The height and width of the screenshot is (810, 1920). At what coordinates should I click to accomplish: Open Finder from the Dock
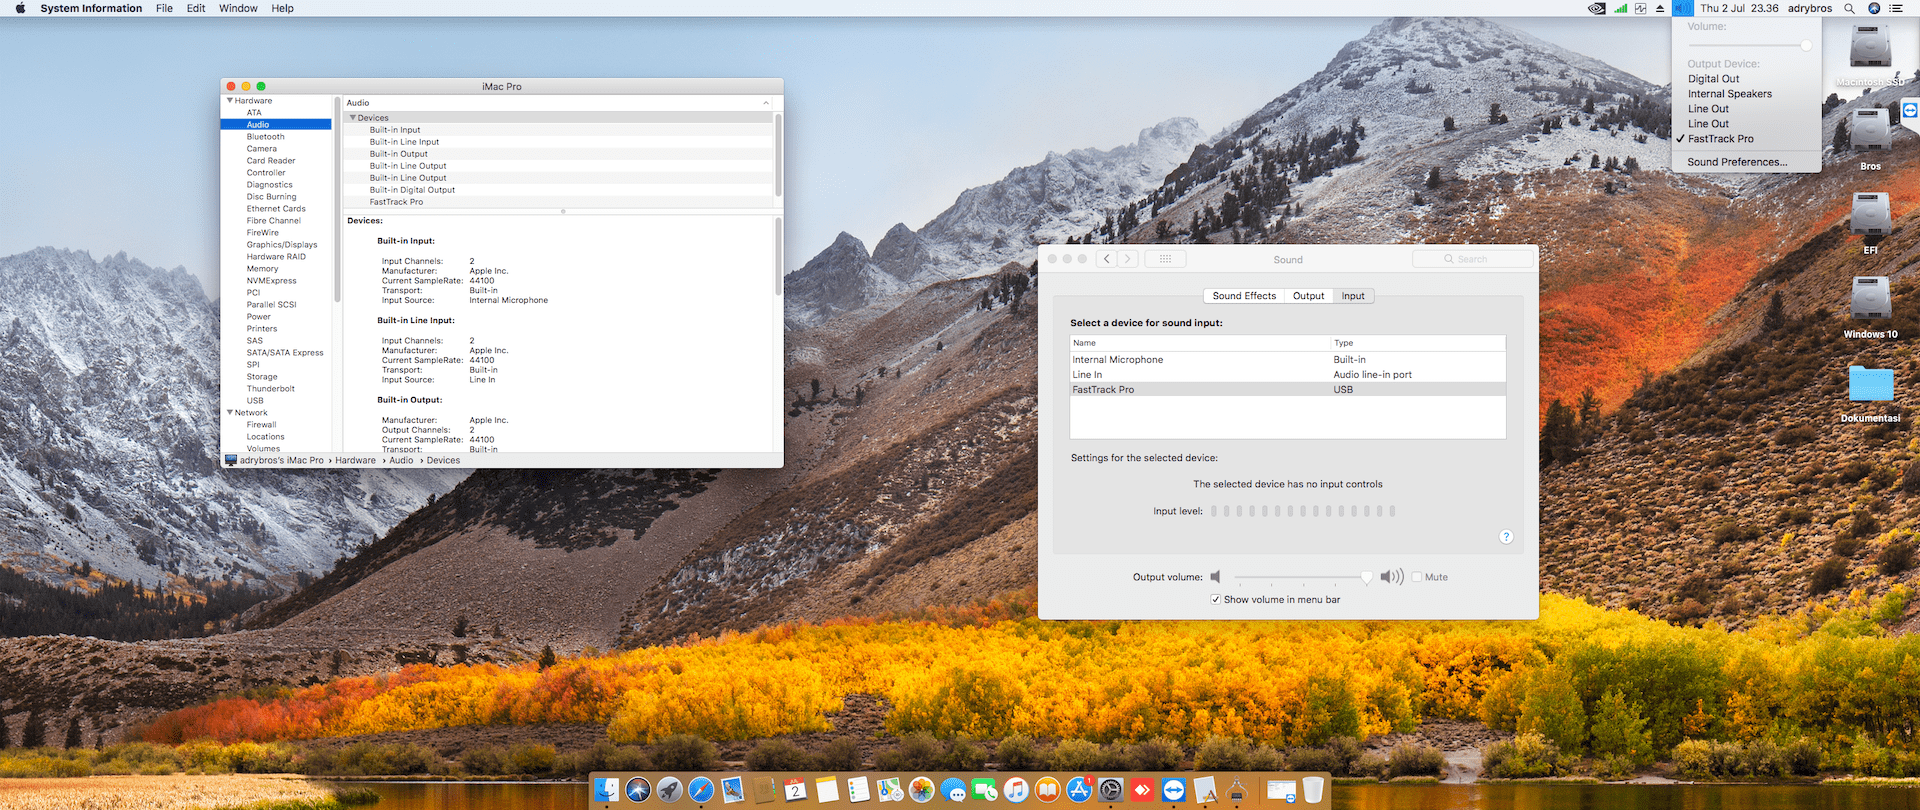point(607,790)
